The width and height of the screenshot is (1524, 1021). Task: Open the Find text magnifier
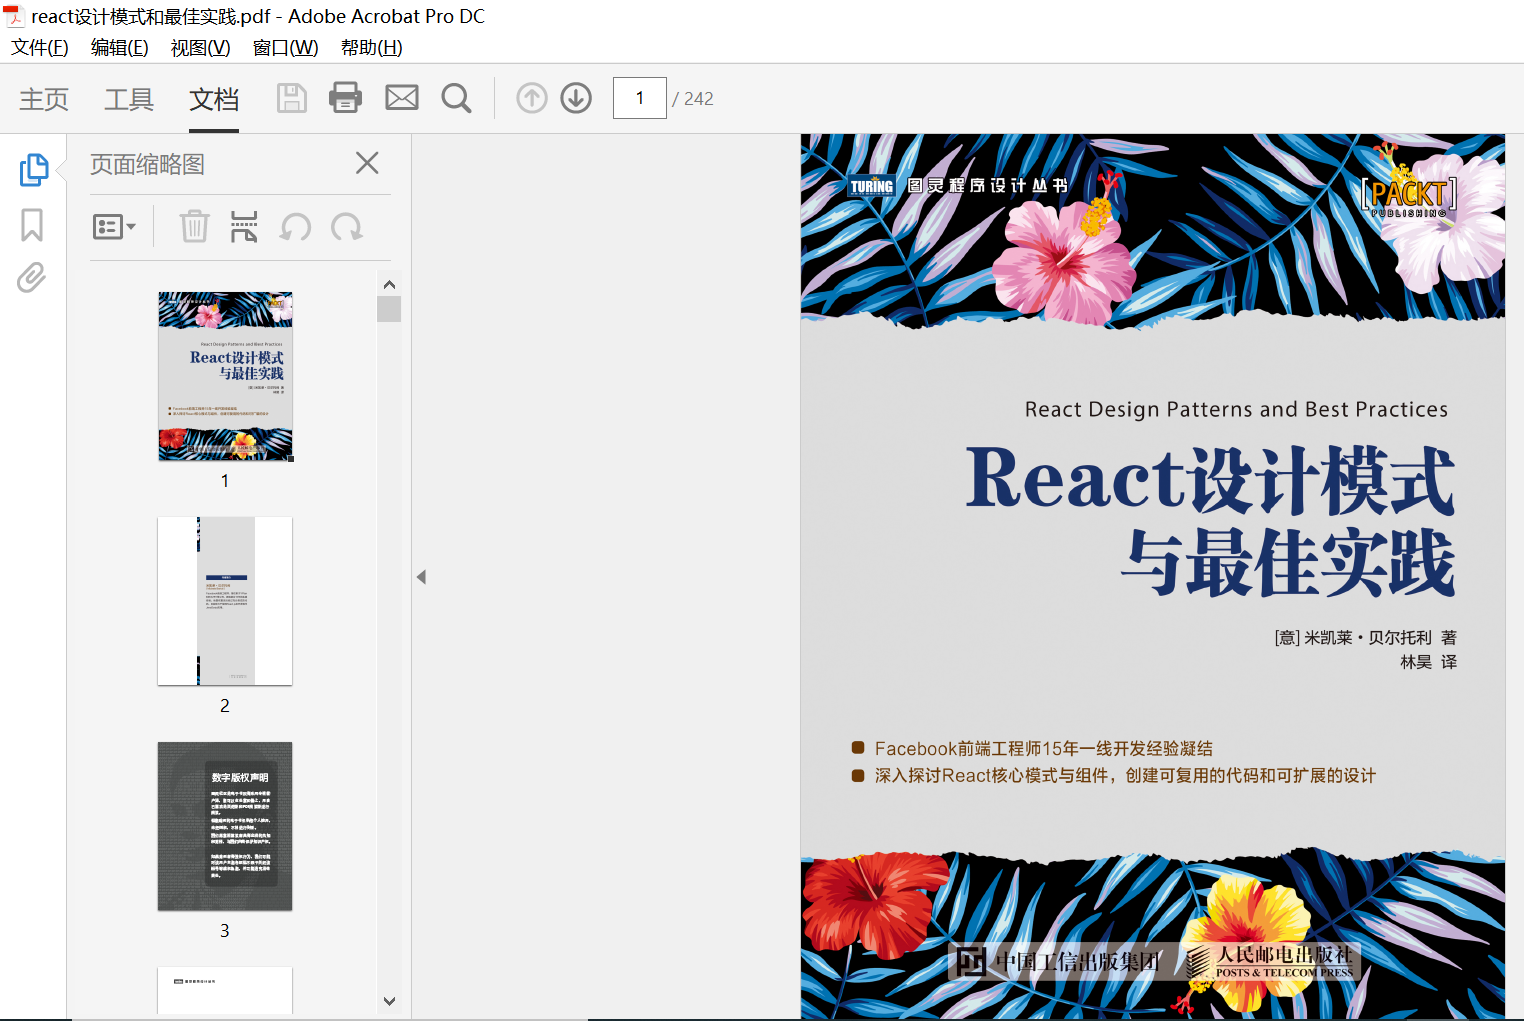457,98
